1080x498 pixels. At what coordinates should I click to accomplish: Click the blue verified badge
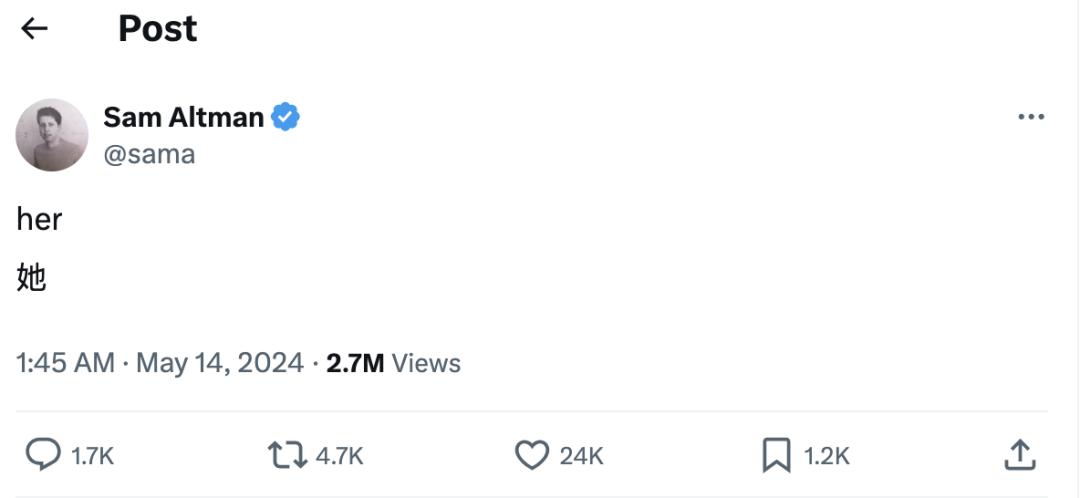[286, 117]
